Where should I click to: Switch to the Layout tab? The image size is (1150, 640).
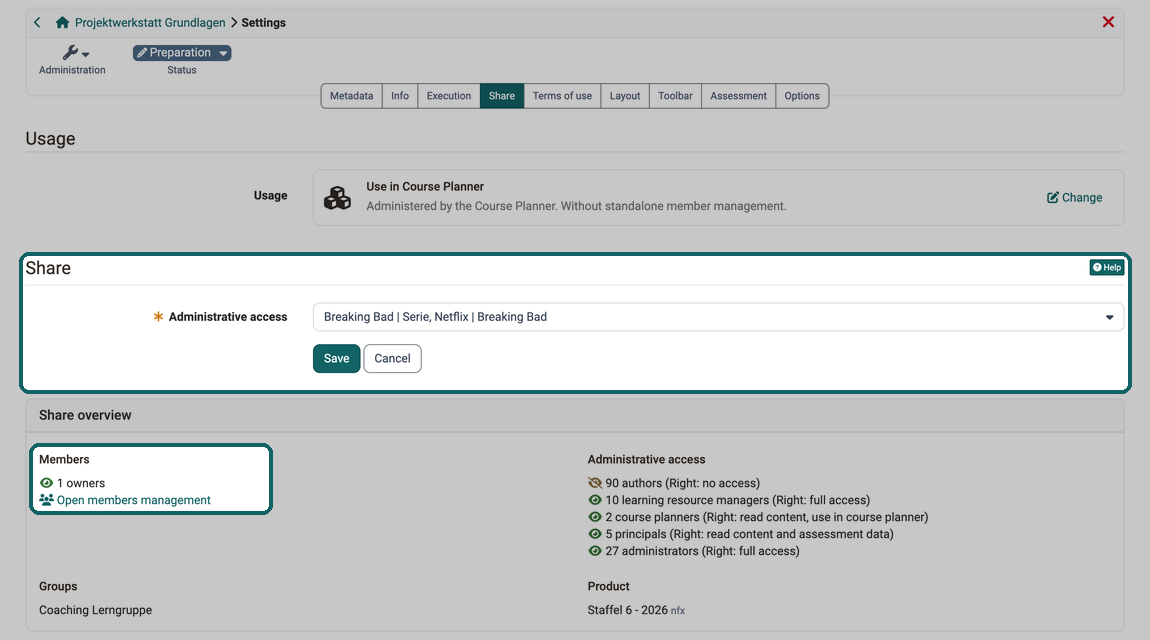click(x=625, y=96)
